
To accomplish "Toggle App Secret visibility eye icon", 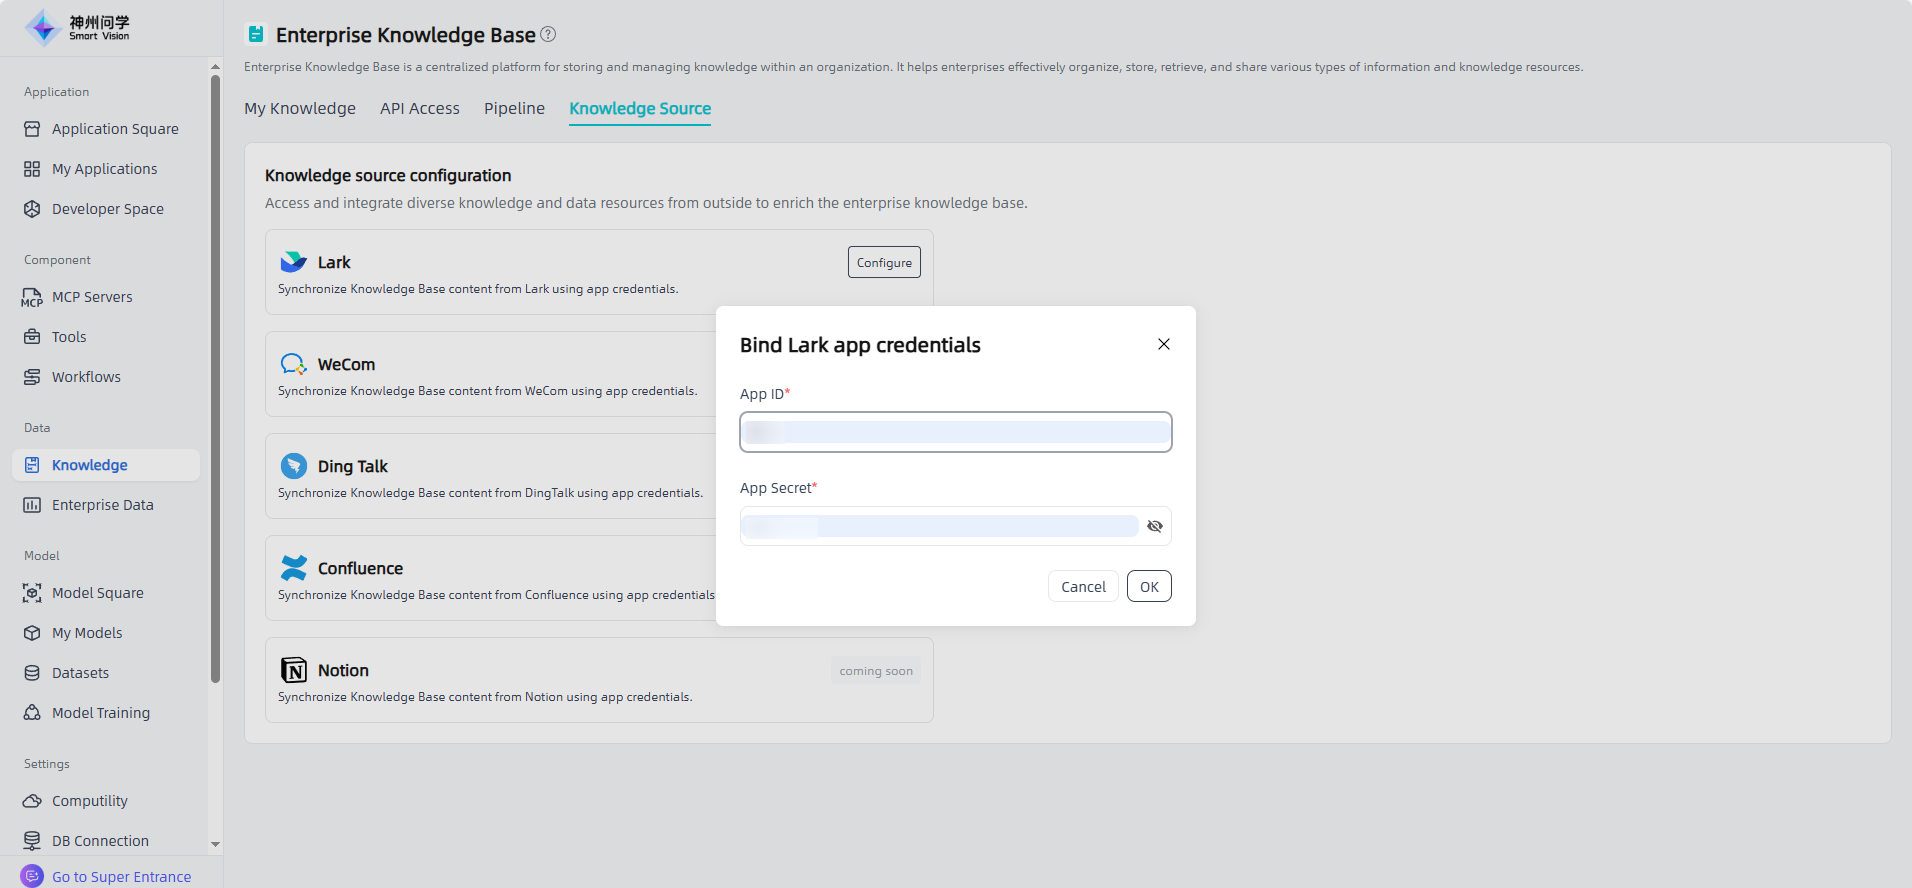I will (1155, 526).
